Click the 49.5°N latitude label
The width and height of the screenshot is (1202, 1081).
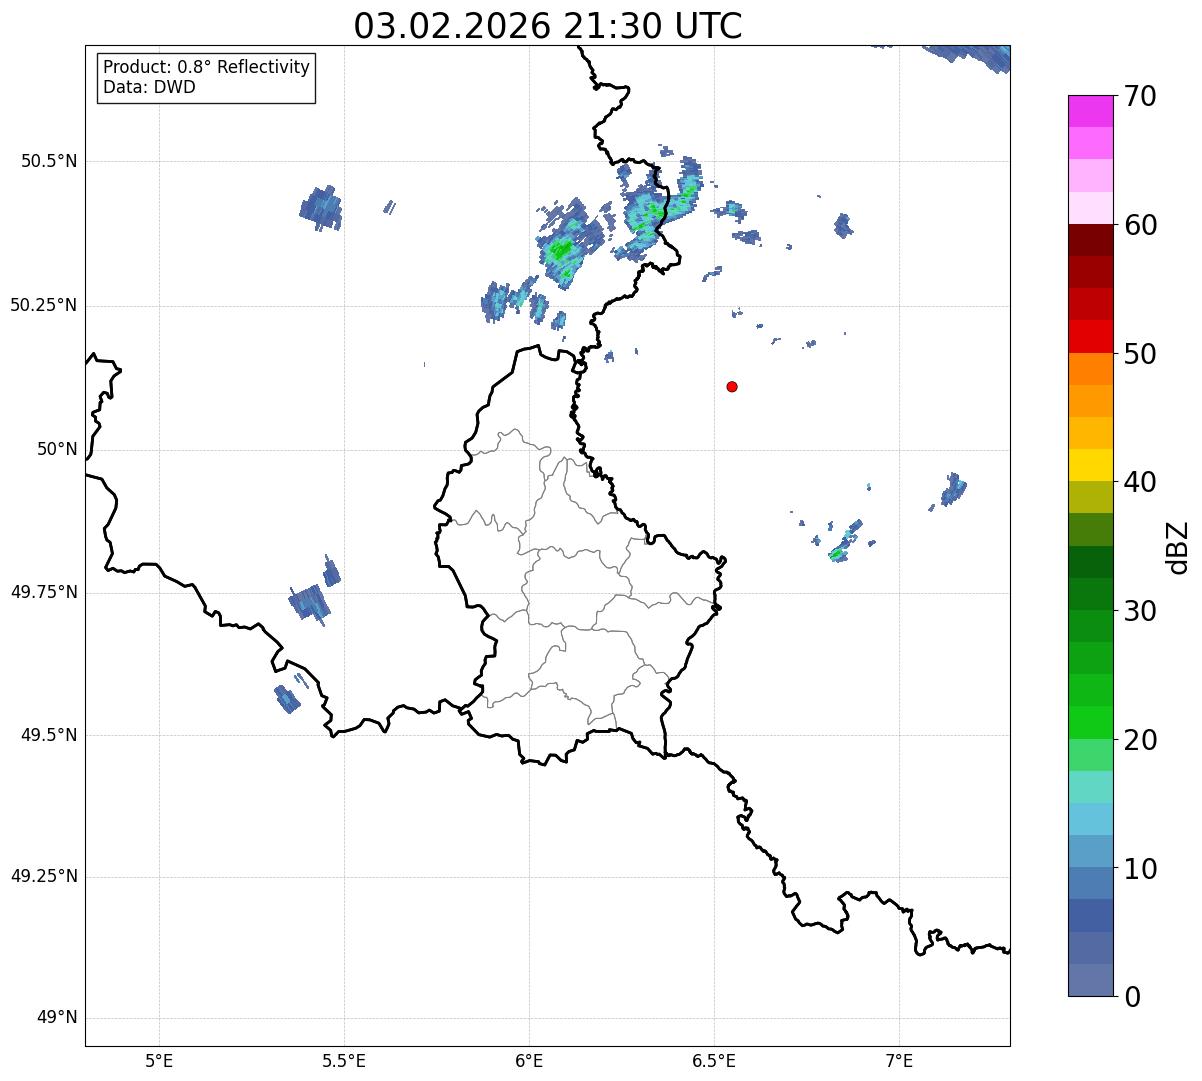click(49, 735)
